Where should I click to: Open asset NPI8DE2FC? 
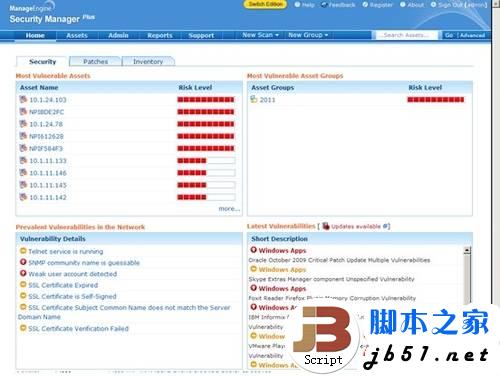47,112
